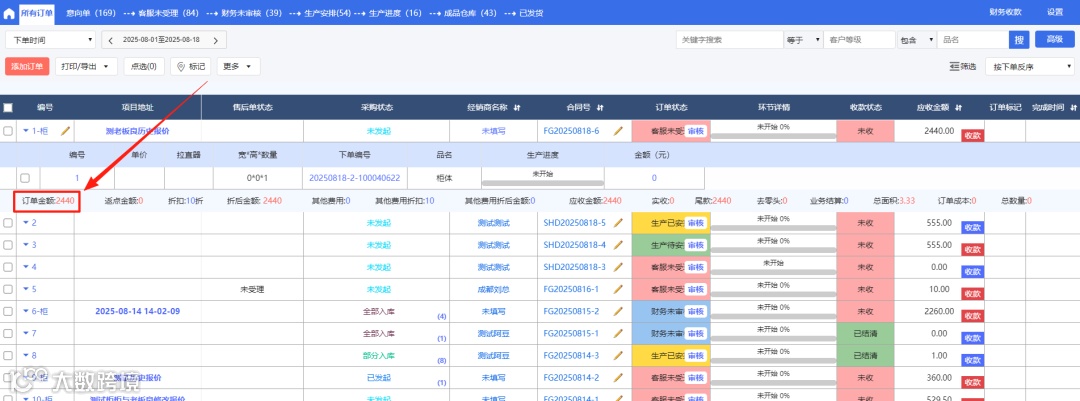Viewport: 1080px width, 401px height.
Task: Select order row 5 checkbox
Action: [x=8, y=289]
